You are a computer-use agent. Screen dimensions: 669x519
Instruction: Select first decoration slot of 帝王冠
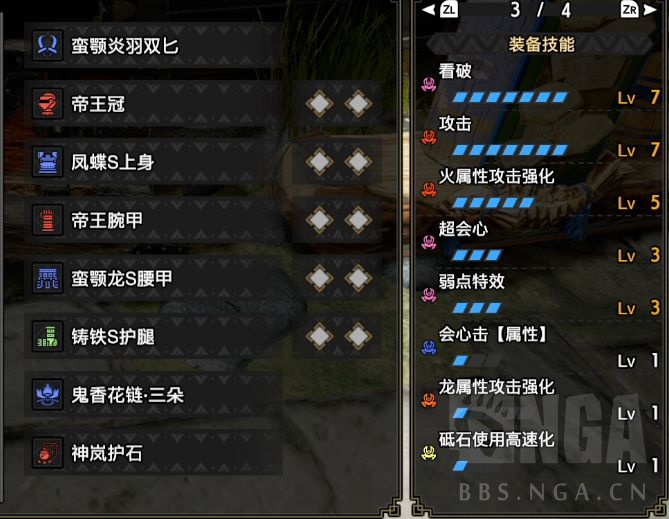click(319, 103)
